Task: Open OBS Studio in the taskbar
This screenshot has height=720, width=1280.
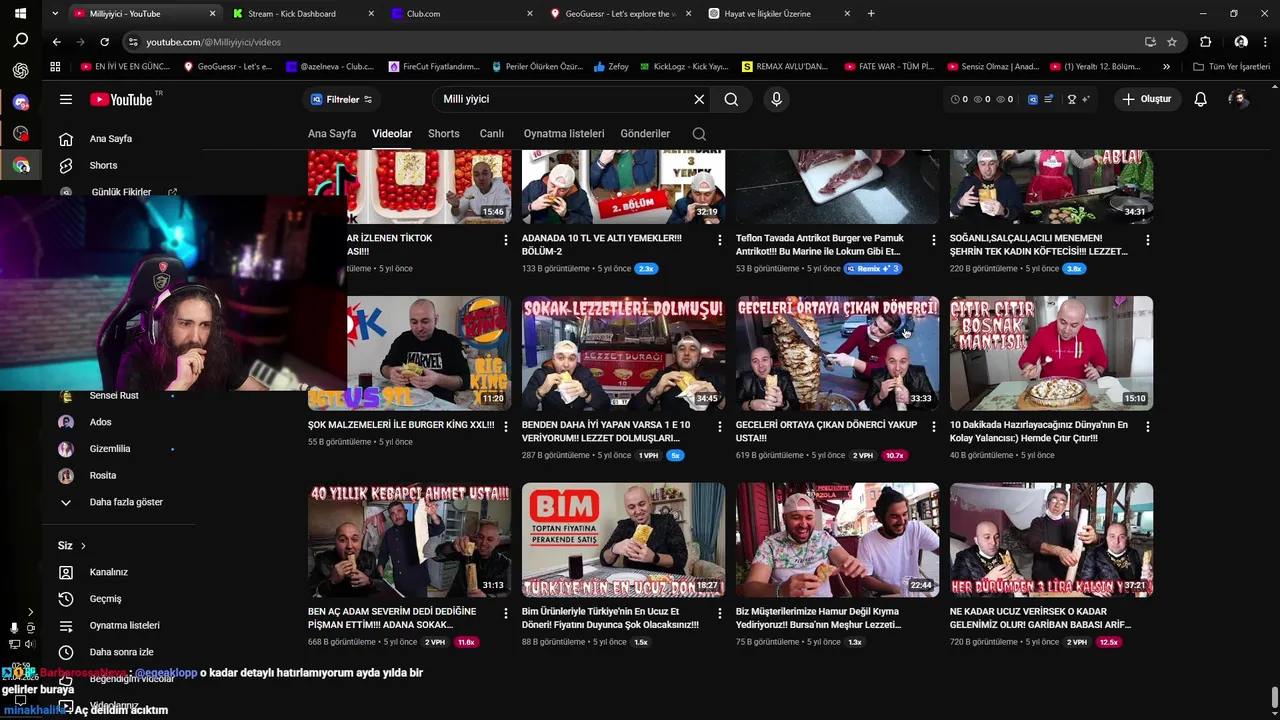Action: click(21, 134)
